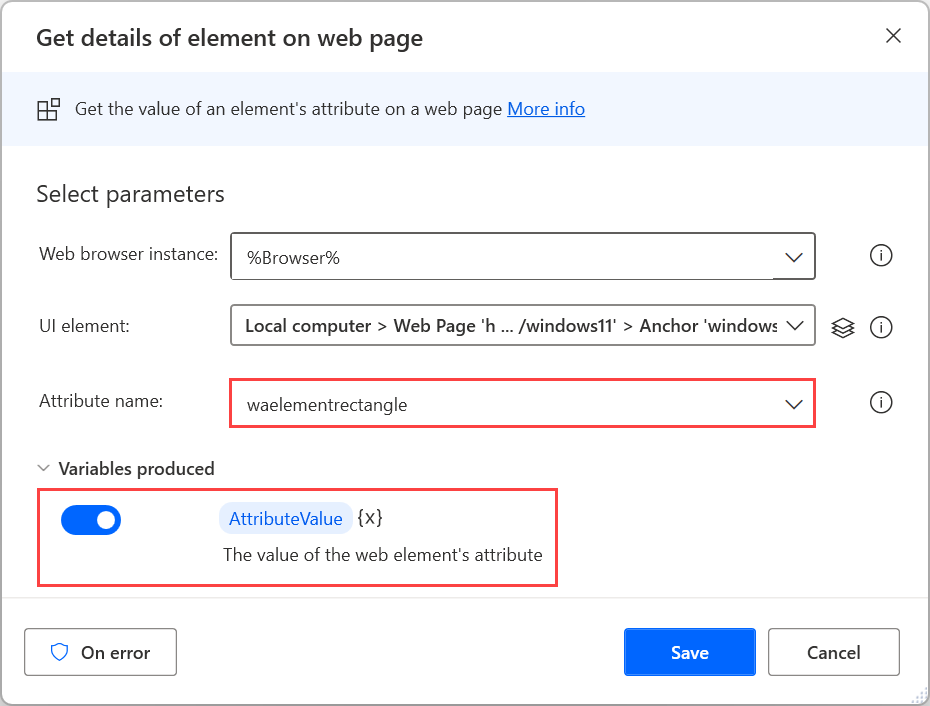Image resolution: width=930 pixels, height=706 pixels.
Task: Open the On error settings
Action: (x=100, y=652)
